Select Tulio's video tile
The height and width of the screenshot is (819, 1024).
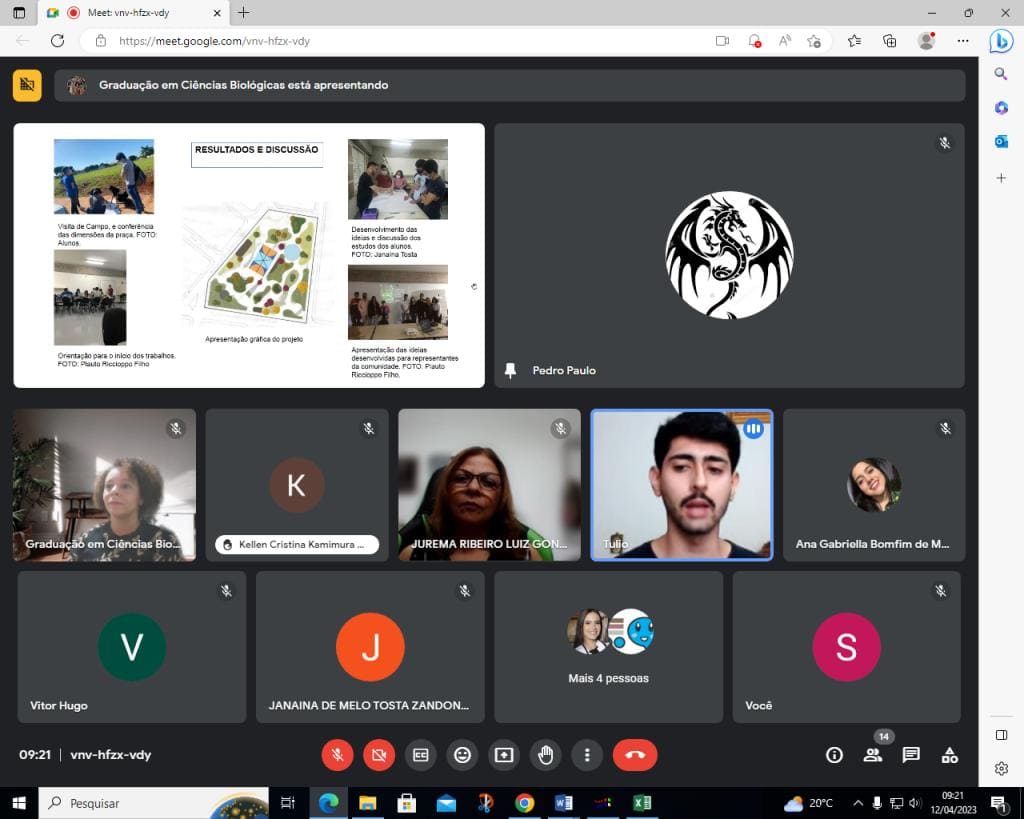click(x=682, y=485)
